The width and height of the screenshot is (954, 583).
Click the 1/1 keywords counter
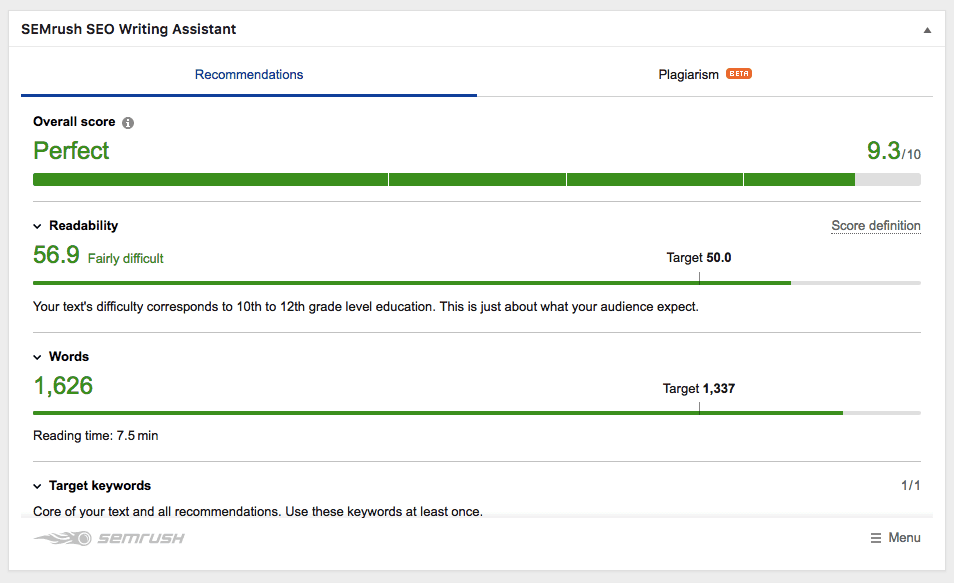[911, 486]
